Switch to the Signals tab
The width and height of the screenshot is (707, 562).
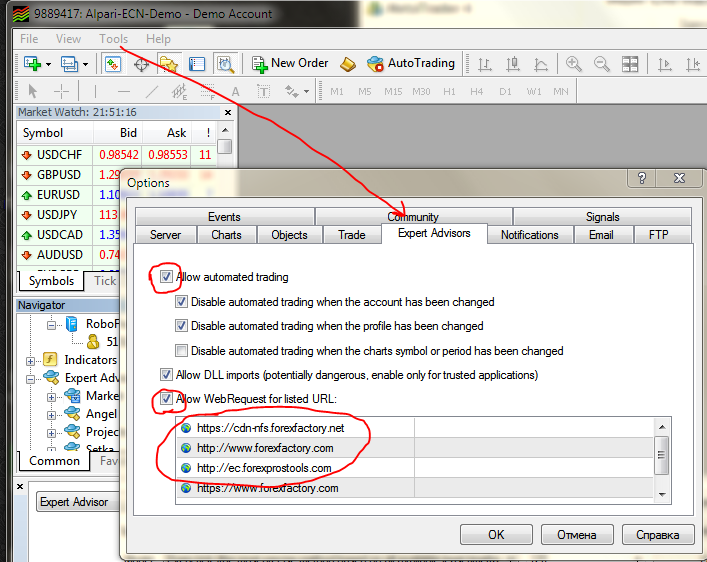click(602, 217)
